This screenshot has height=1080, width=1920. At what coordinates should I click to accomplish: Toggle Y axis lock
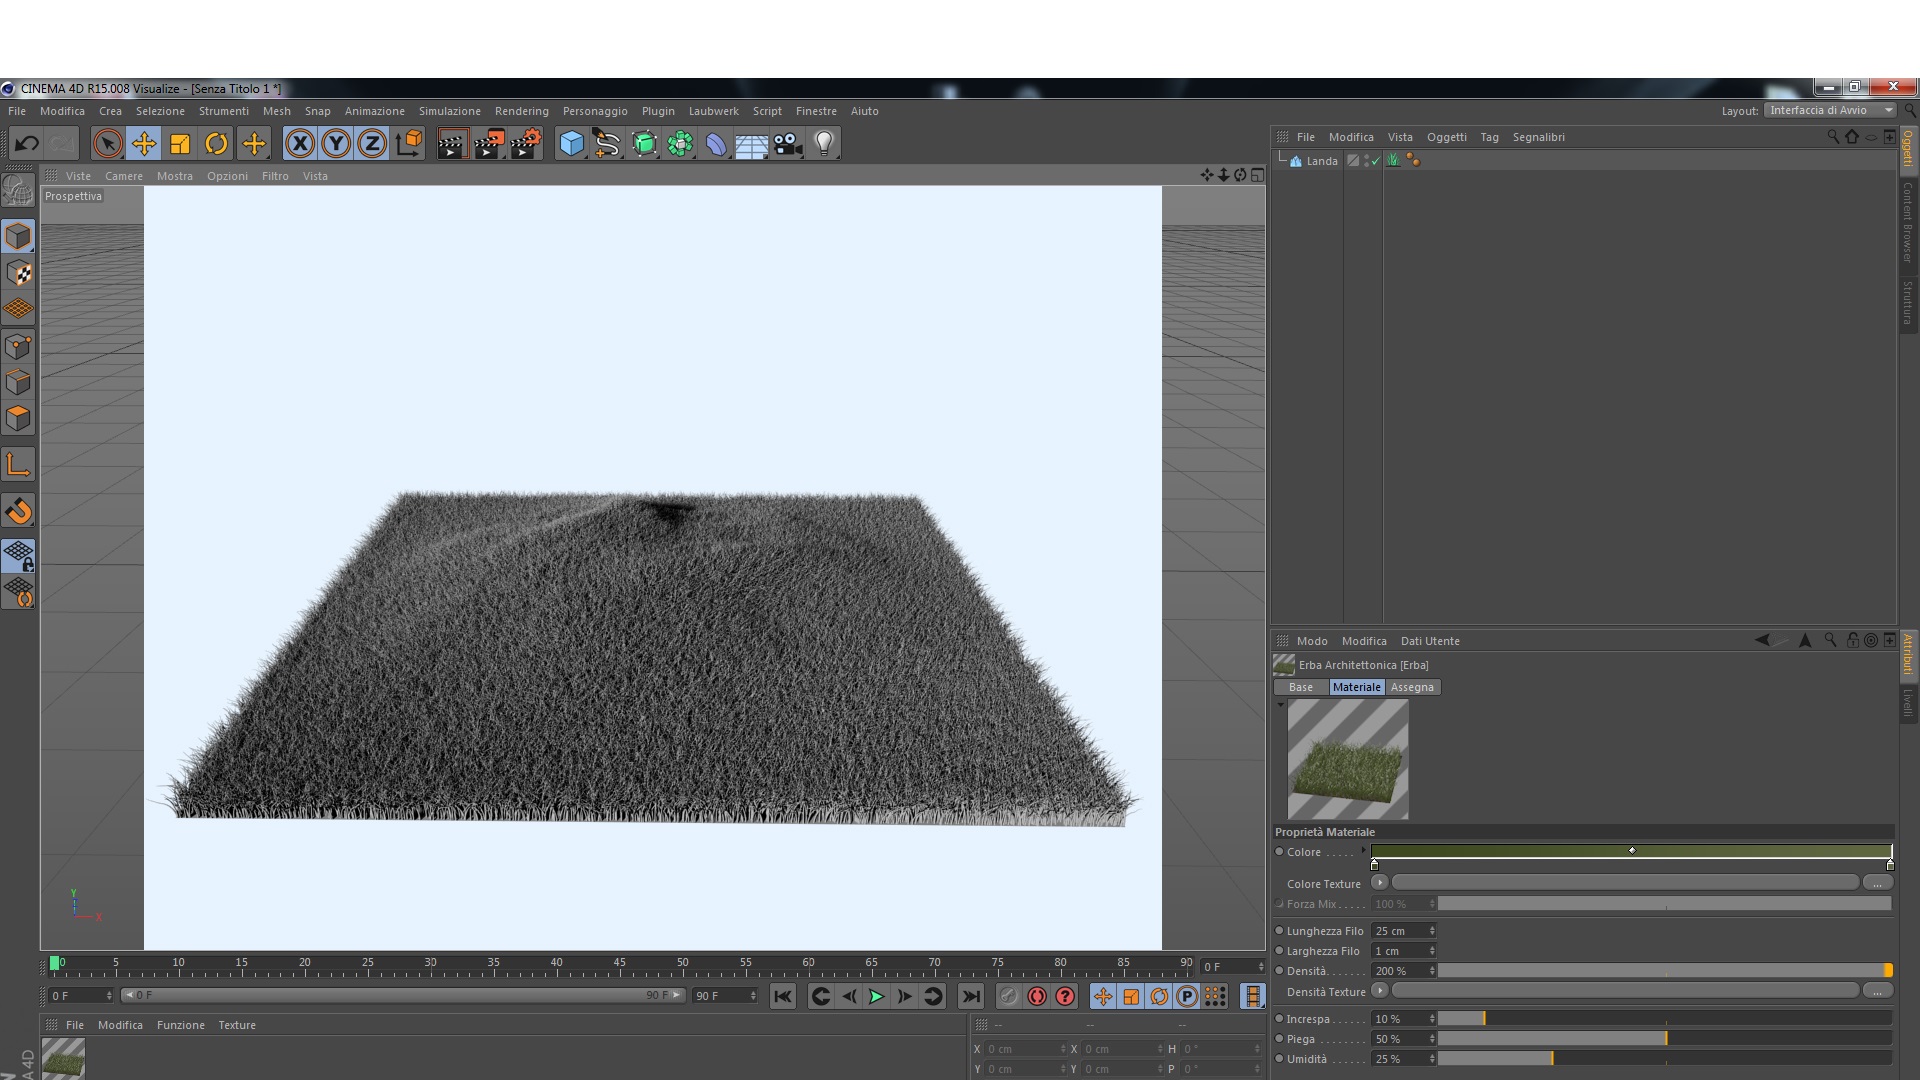(336, 144)
